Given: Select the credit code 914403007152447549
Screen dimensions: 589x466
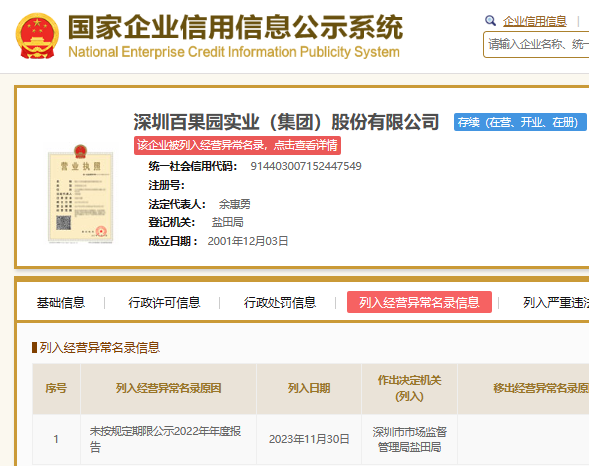Looking at the screenshot, I should click(306, 166).
